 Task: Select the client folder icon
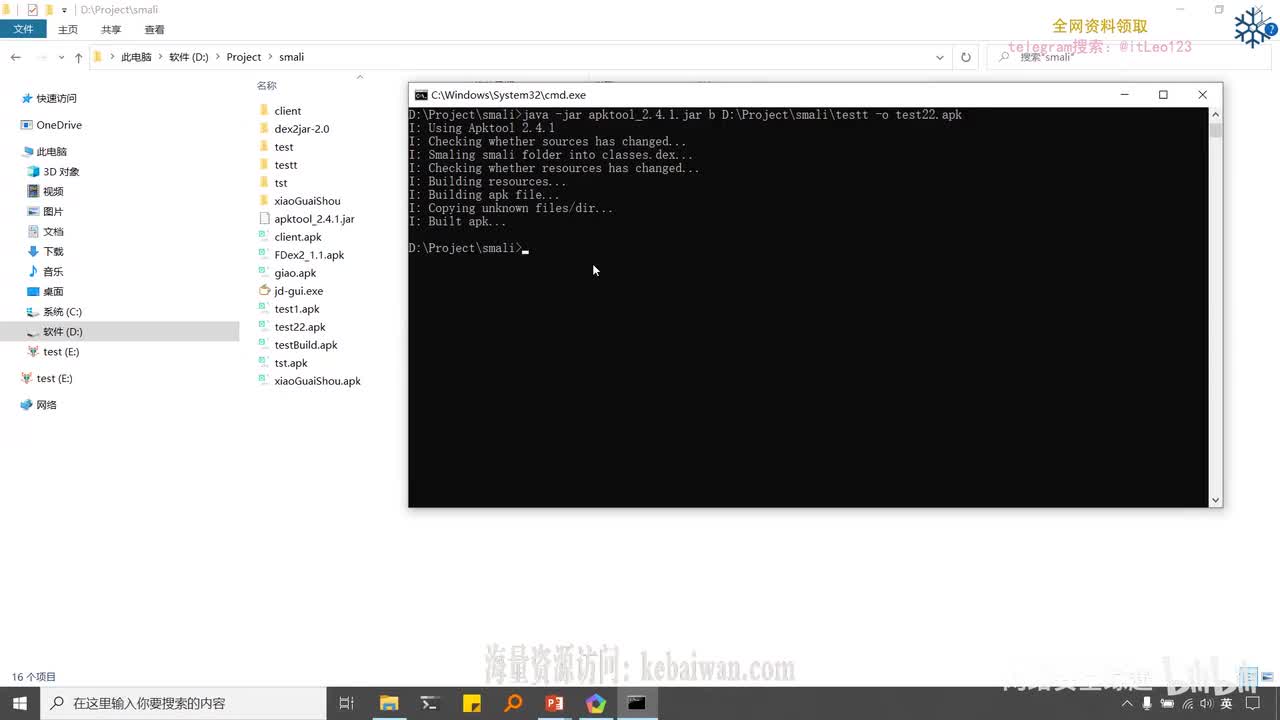point(264,111)
